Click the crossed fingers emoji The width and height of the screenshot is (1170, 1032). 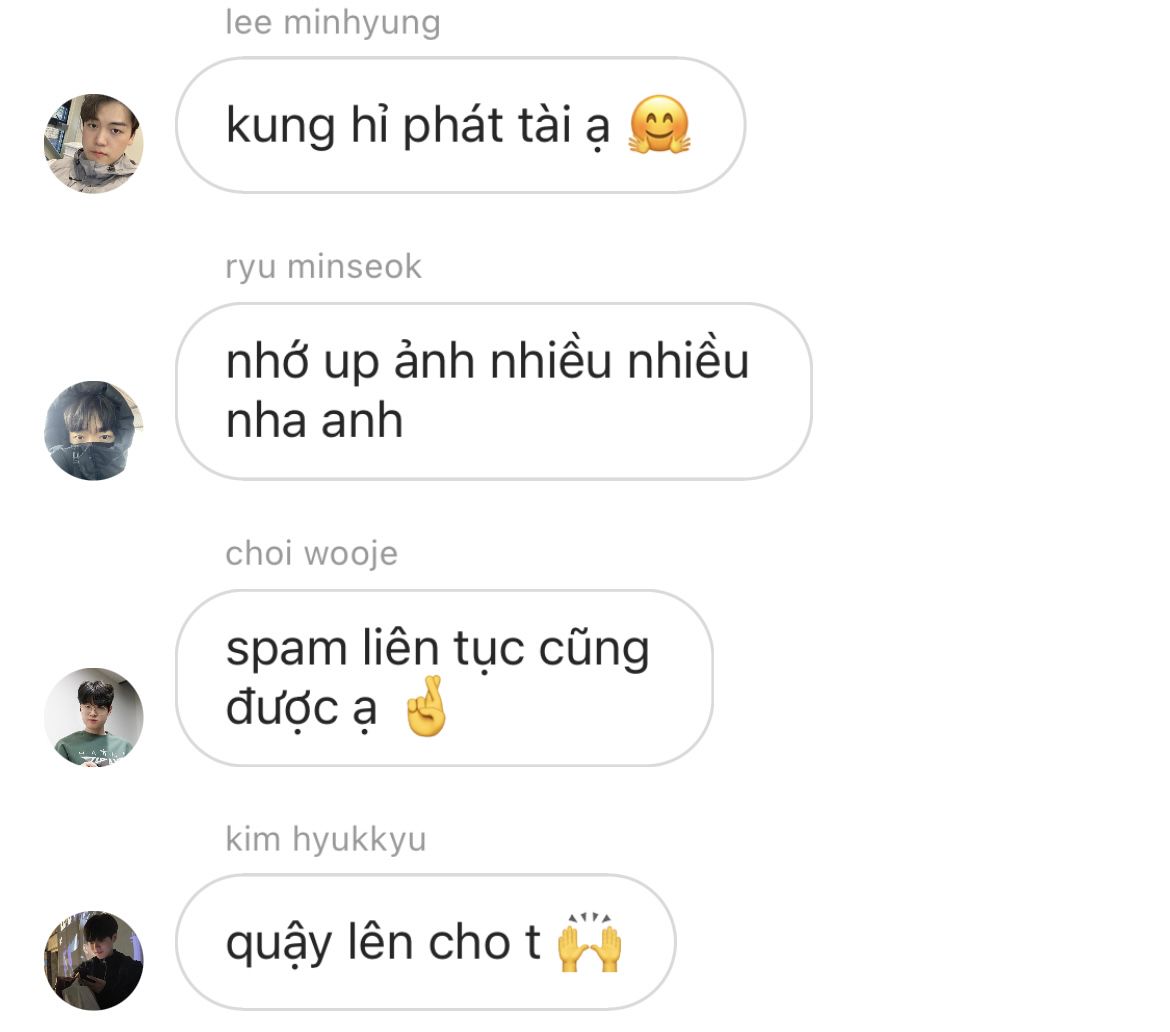point(426,707)
